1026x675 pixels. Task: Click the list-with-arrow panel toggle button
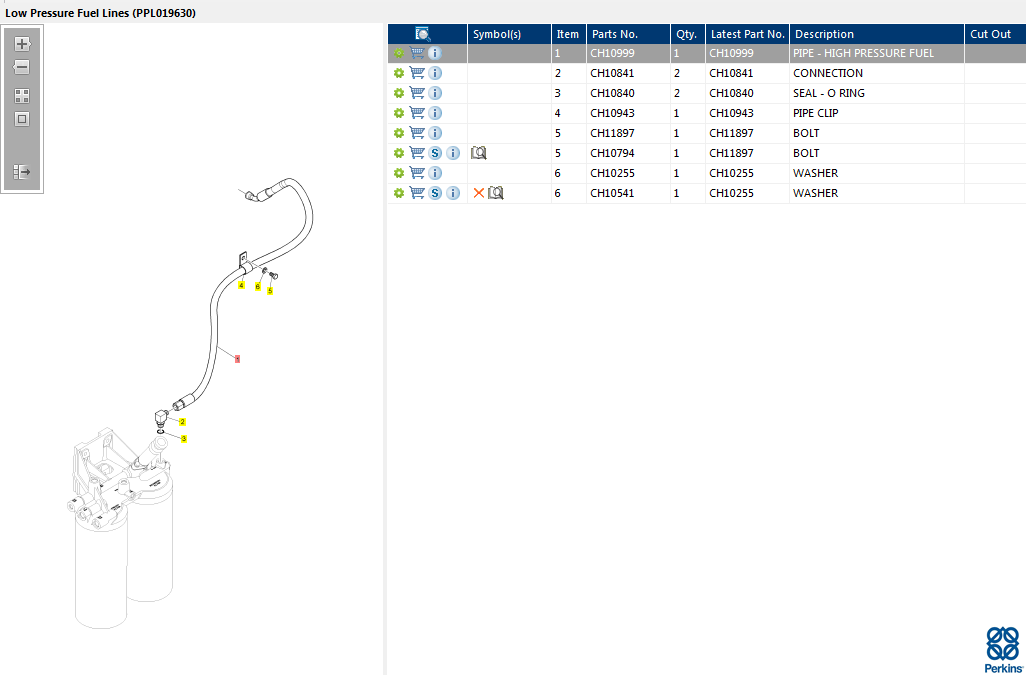(22, 172)
